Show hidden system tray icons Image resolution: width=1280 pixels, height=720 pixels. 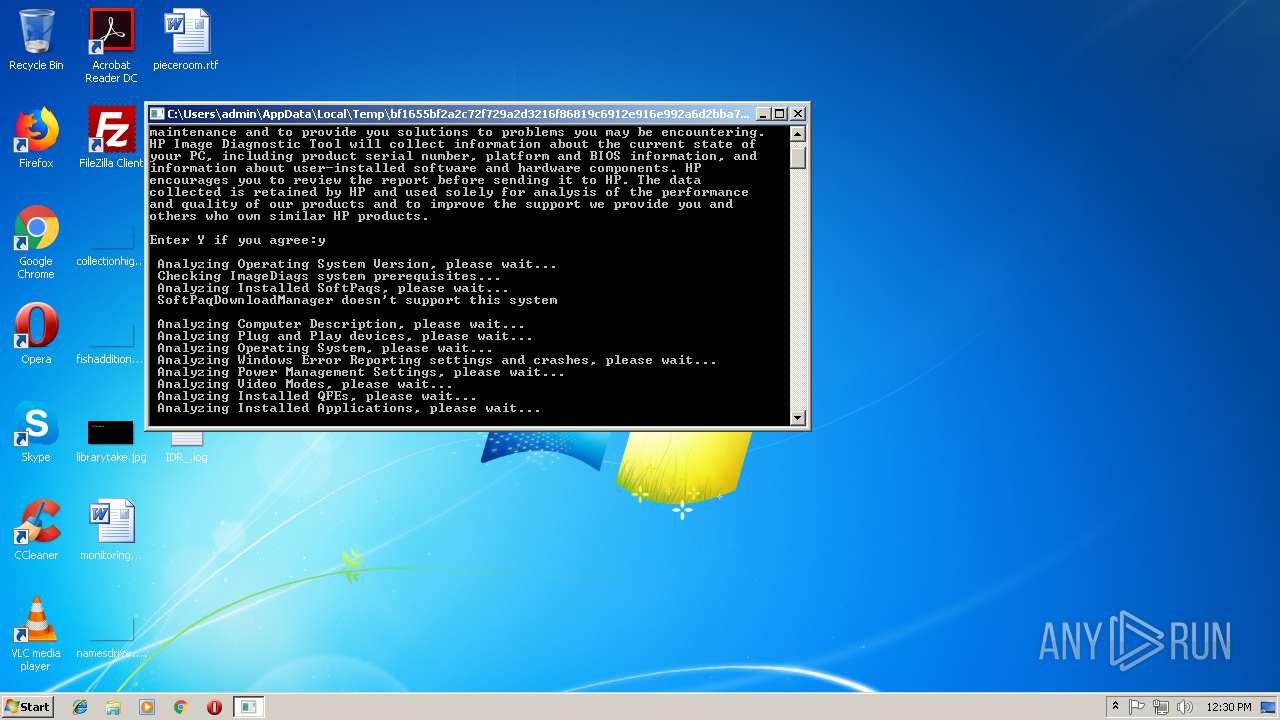pyautogui.click(x=1115, y=707)
